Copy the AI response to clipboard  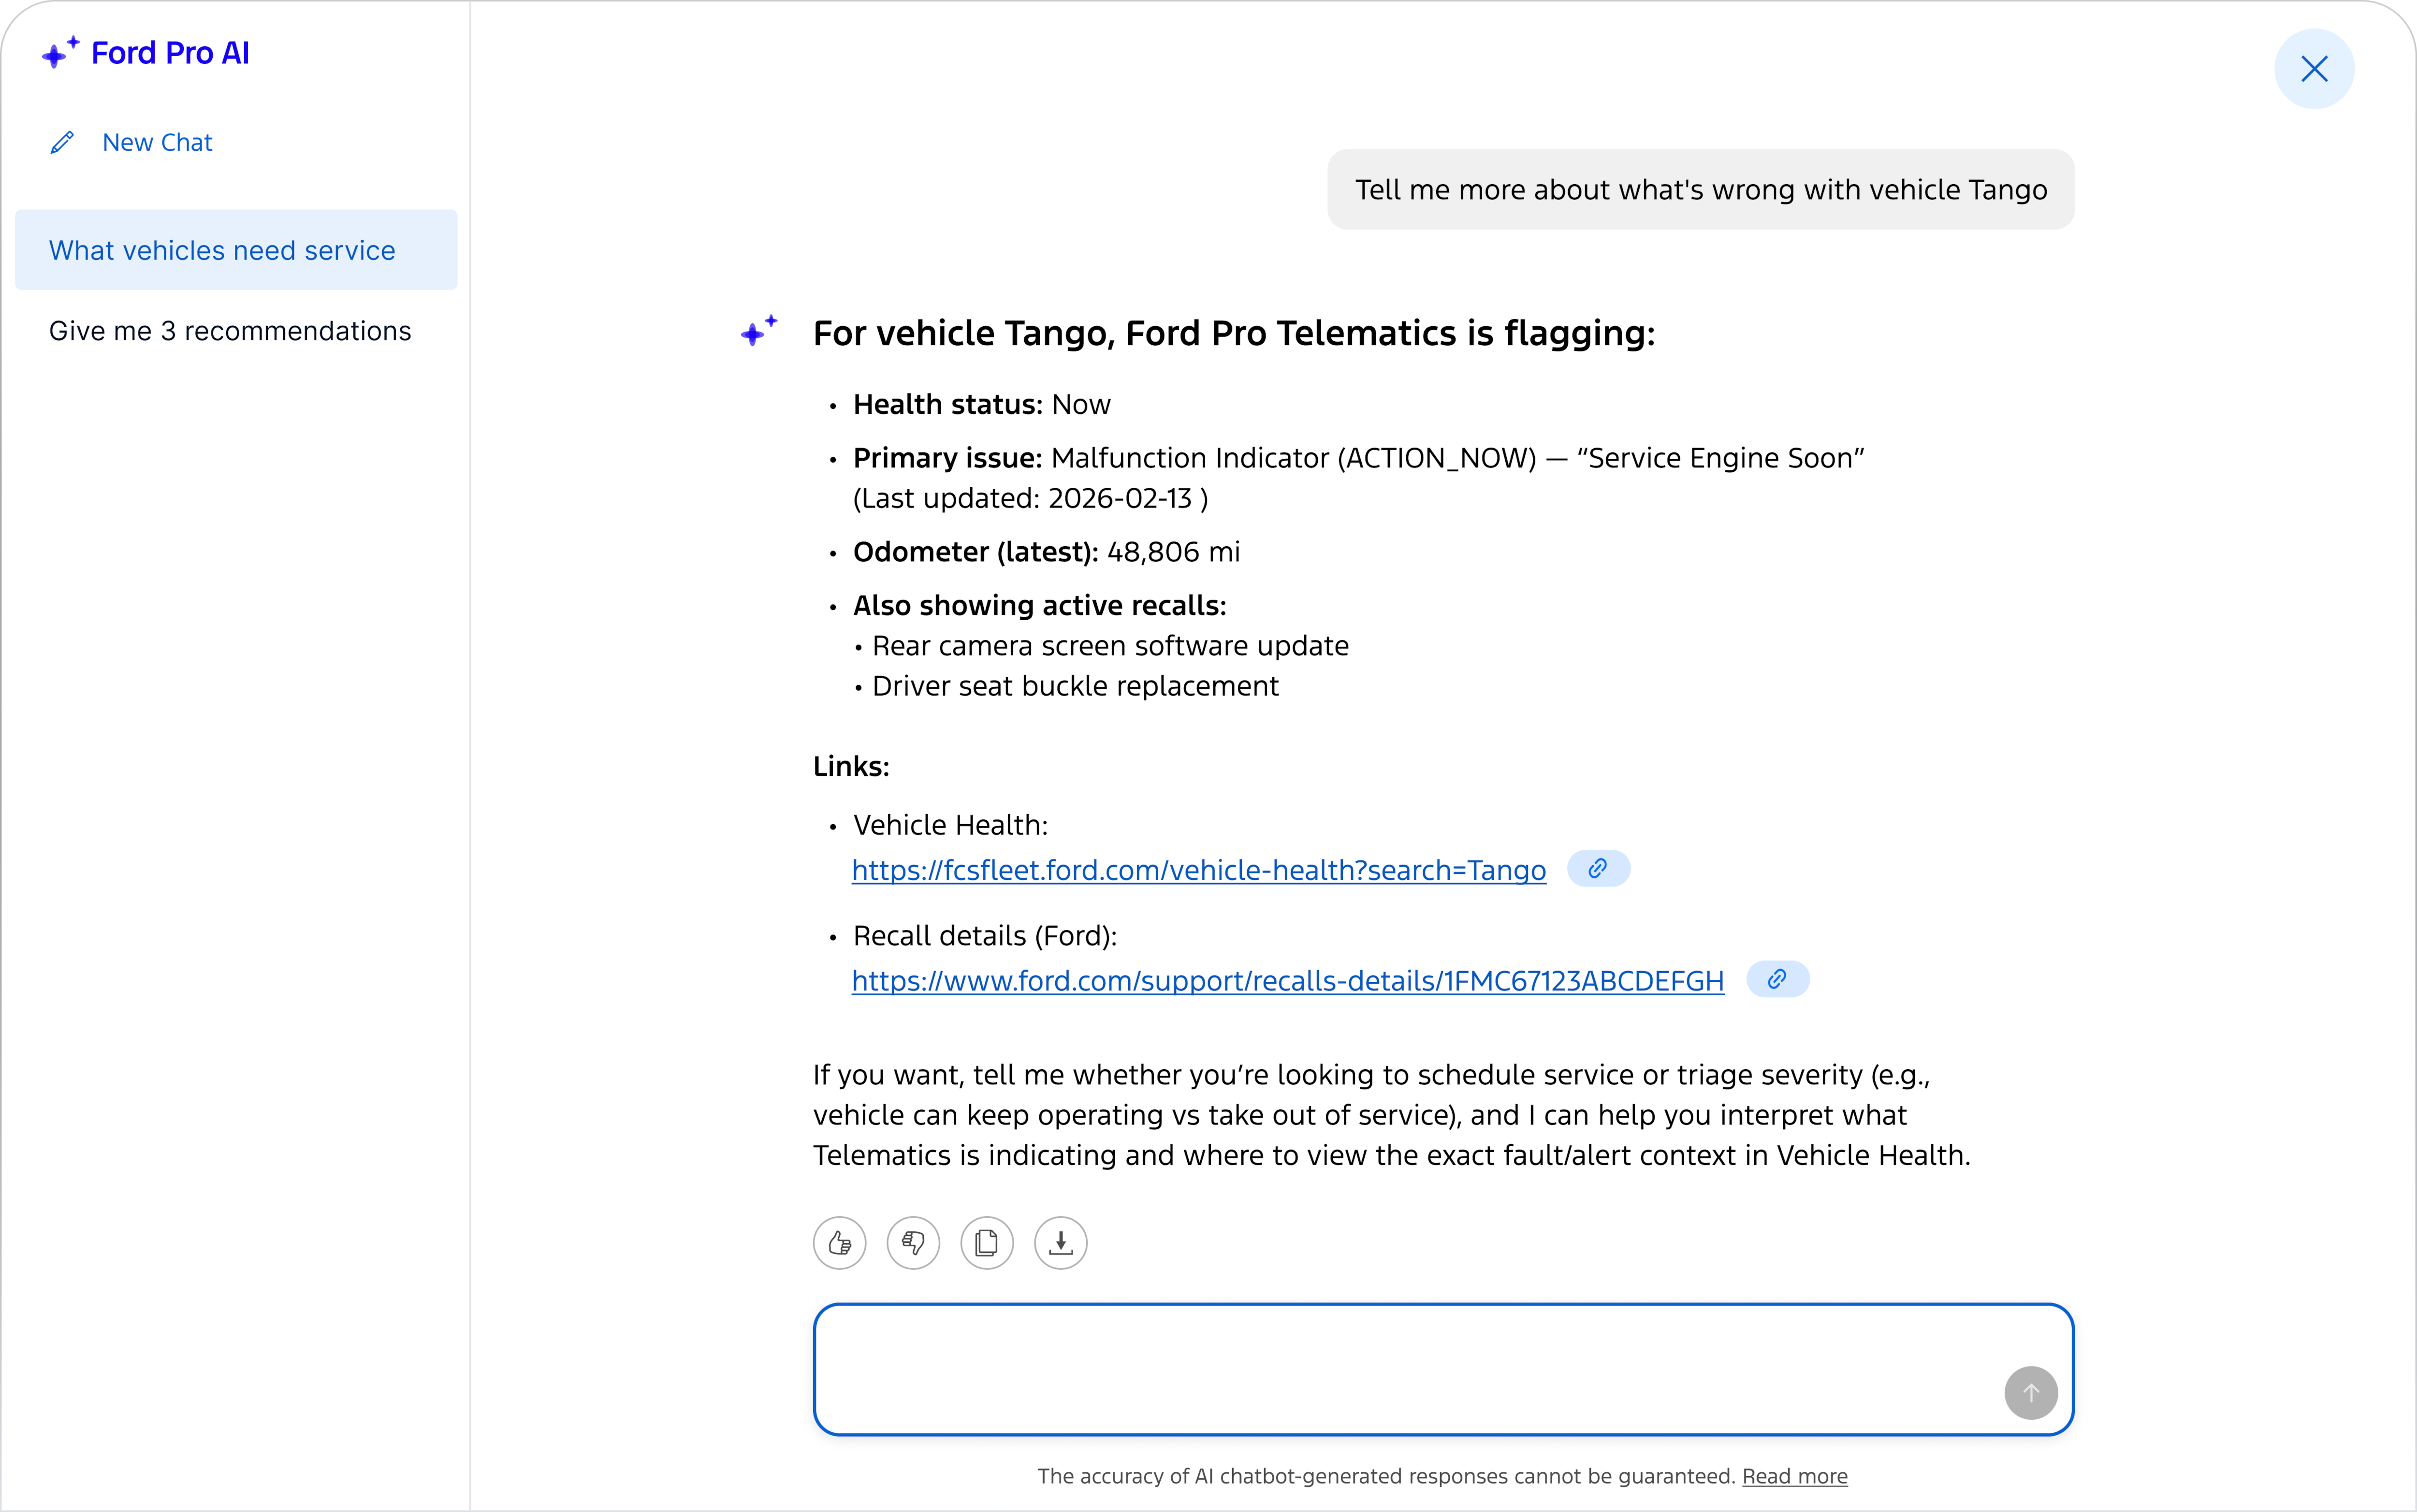987,1243
